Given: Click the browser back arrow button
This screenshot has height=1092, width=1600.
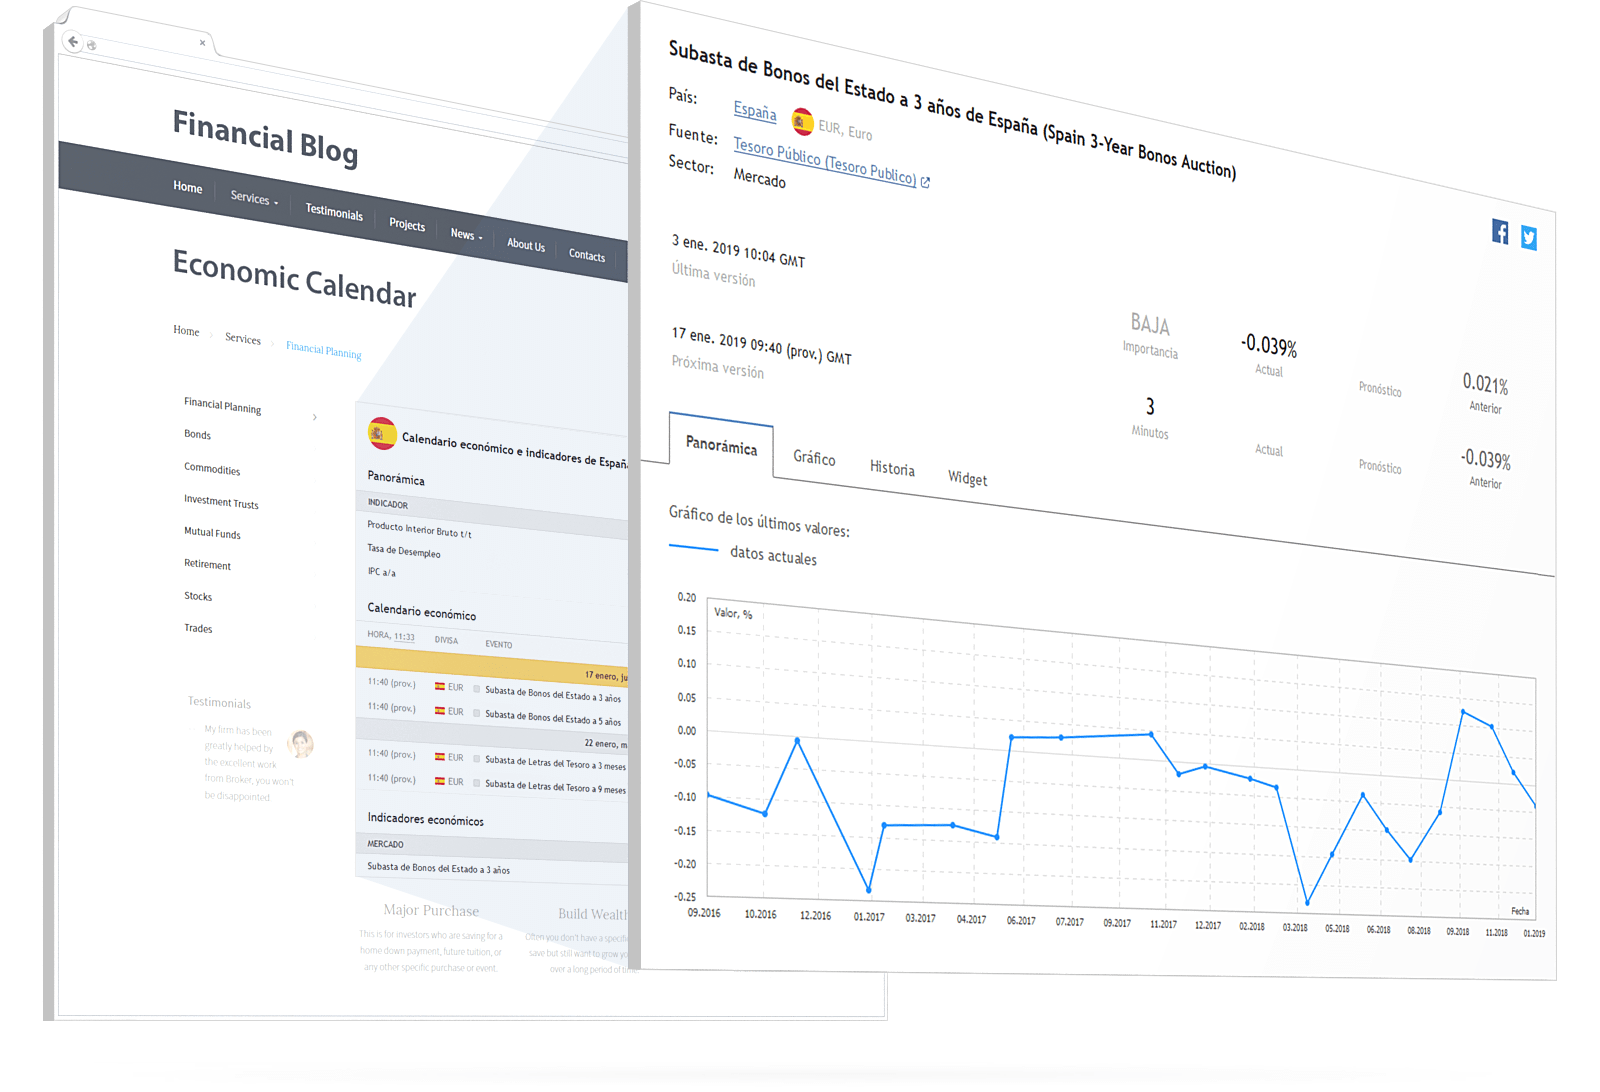Looking at the screenshot, I should (x=73, y=42).
